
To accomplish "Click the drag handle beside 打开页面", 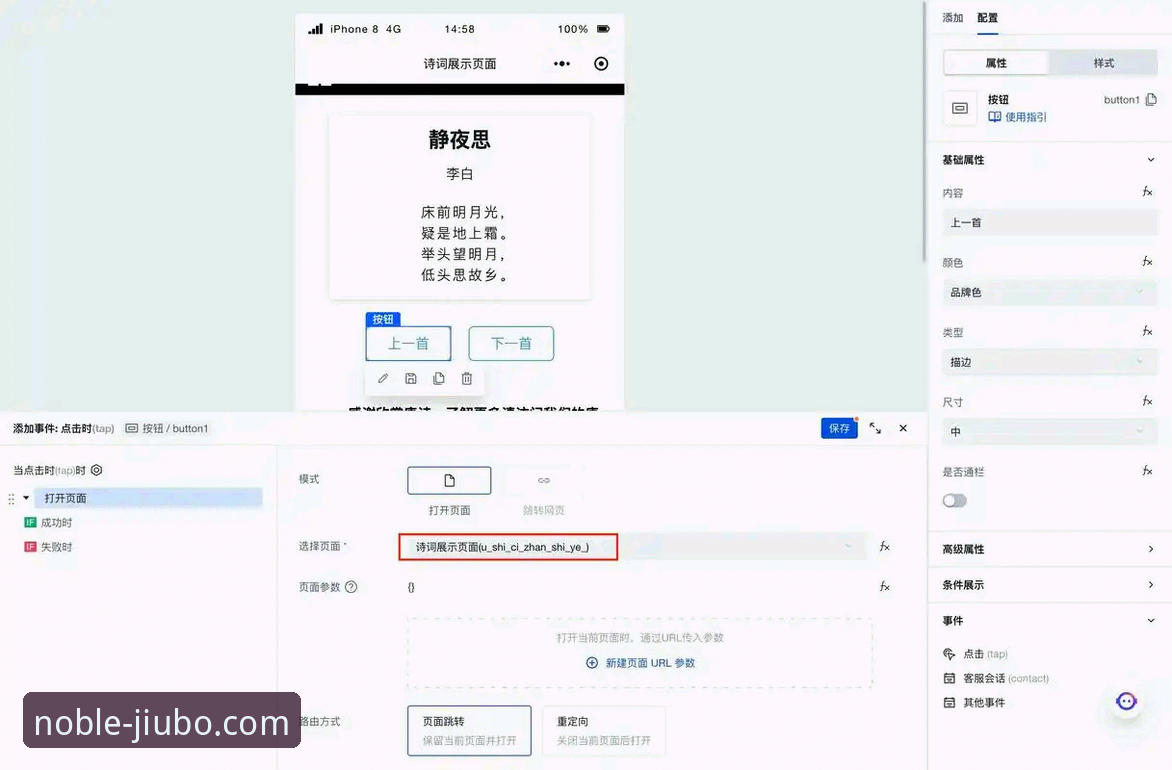I will (11, 499).
